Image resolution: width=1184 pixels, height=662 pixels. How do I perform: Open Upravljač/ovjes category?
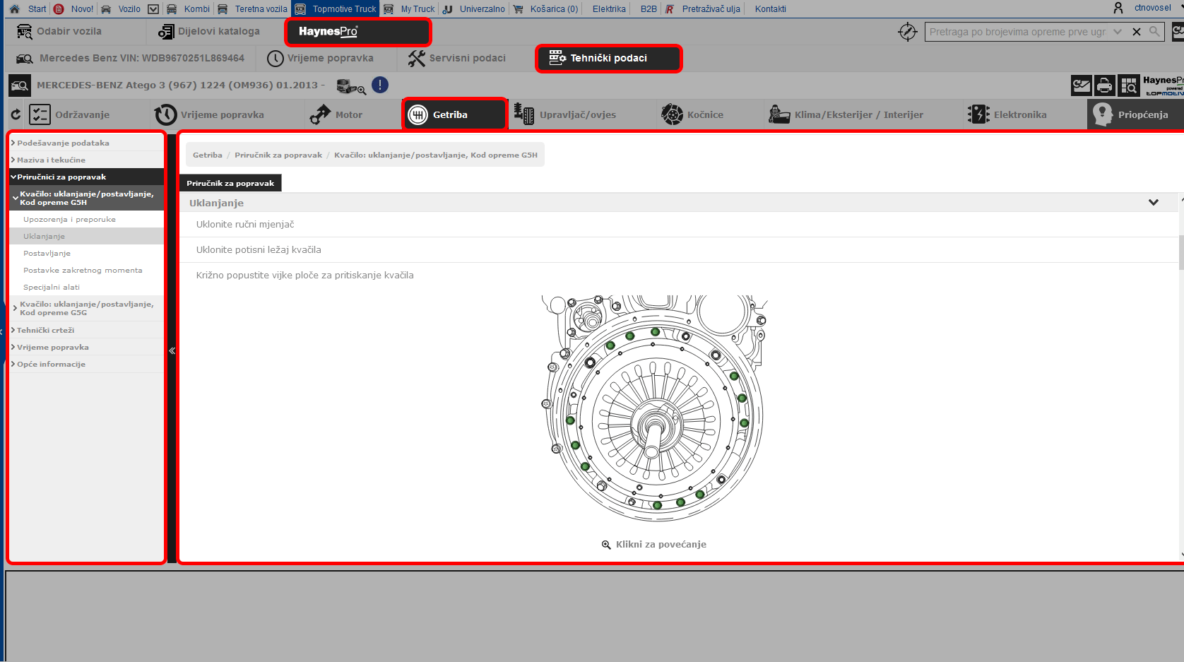coord(565,115)
